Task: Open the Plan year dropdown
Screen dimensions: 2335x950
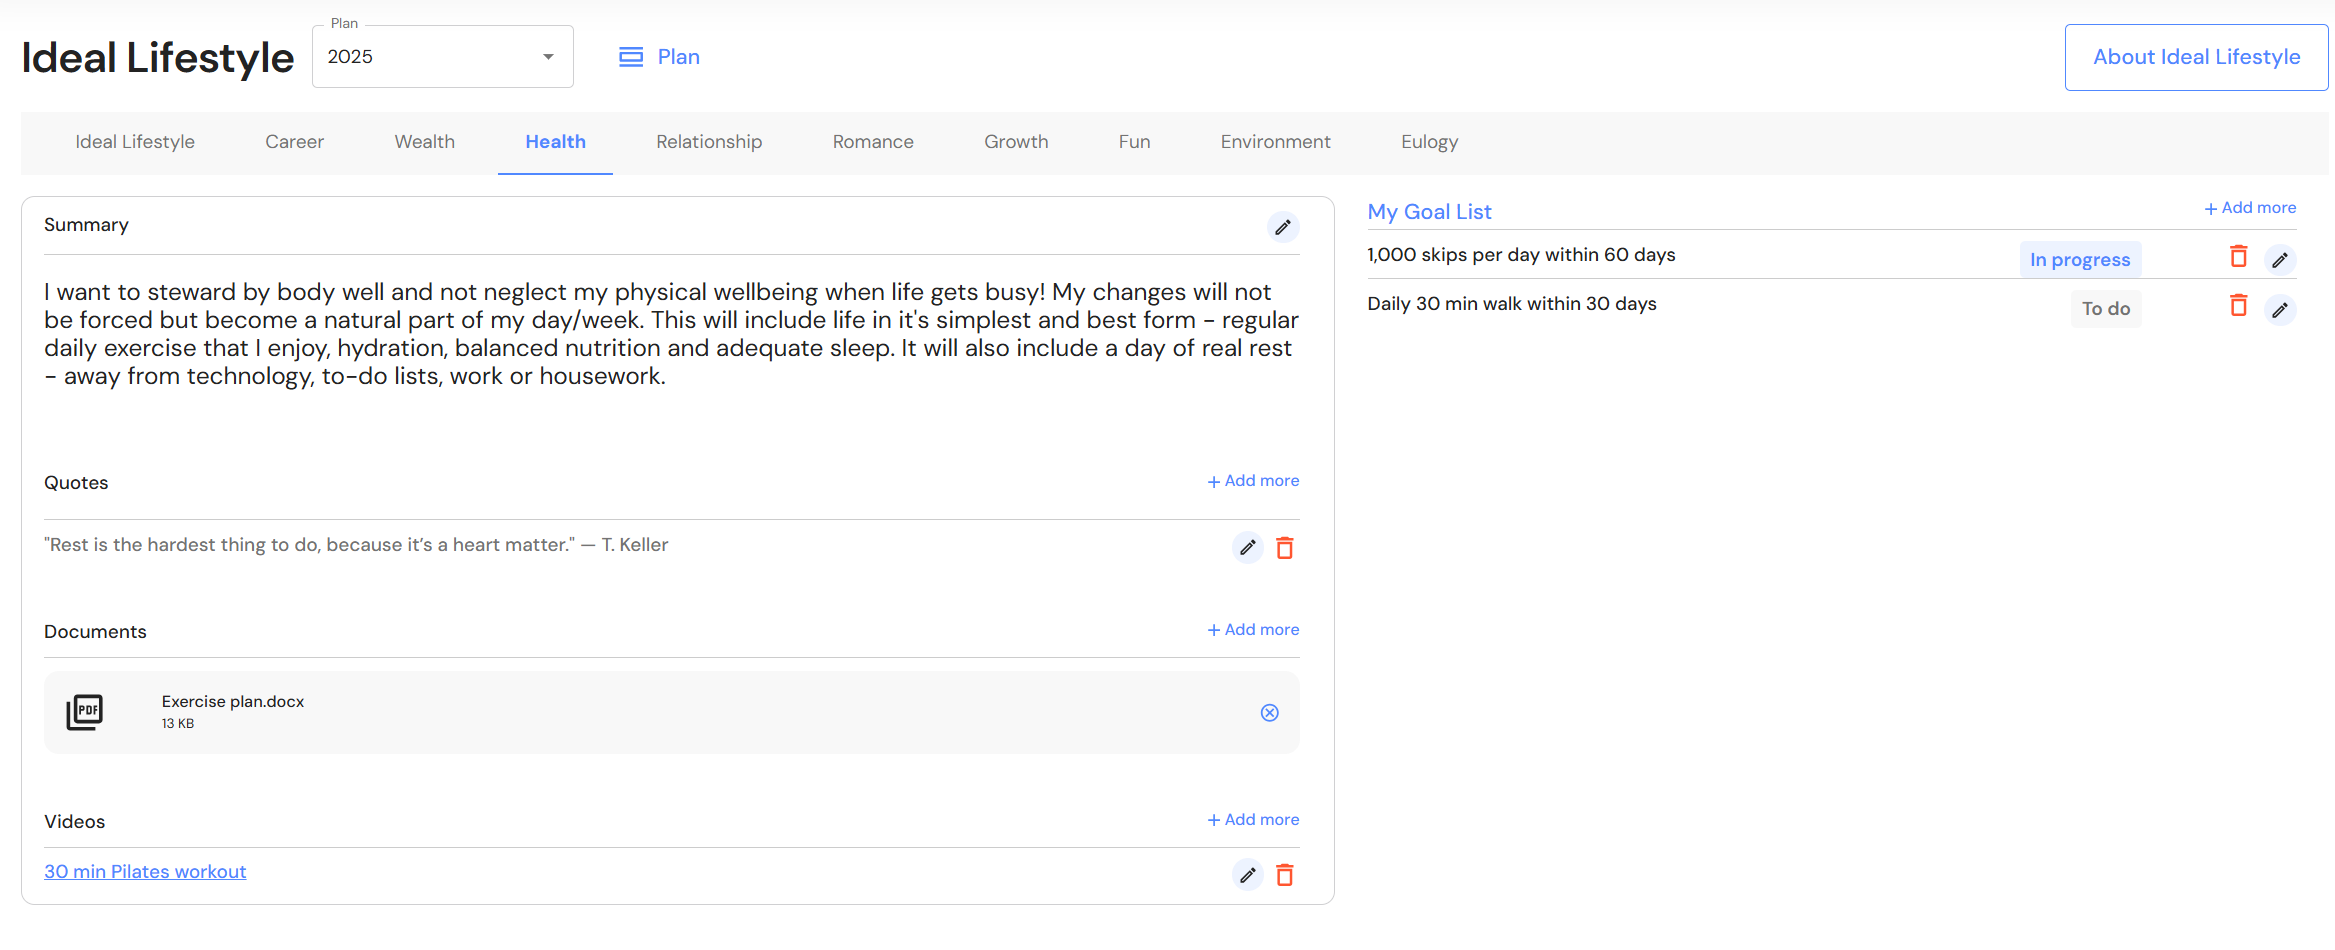Action: [442, 57]
